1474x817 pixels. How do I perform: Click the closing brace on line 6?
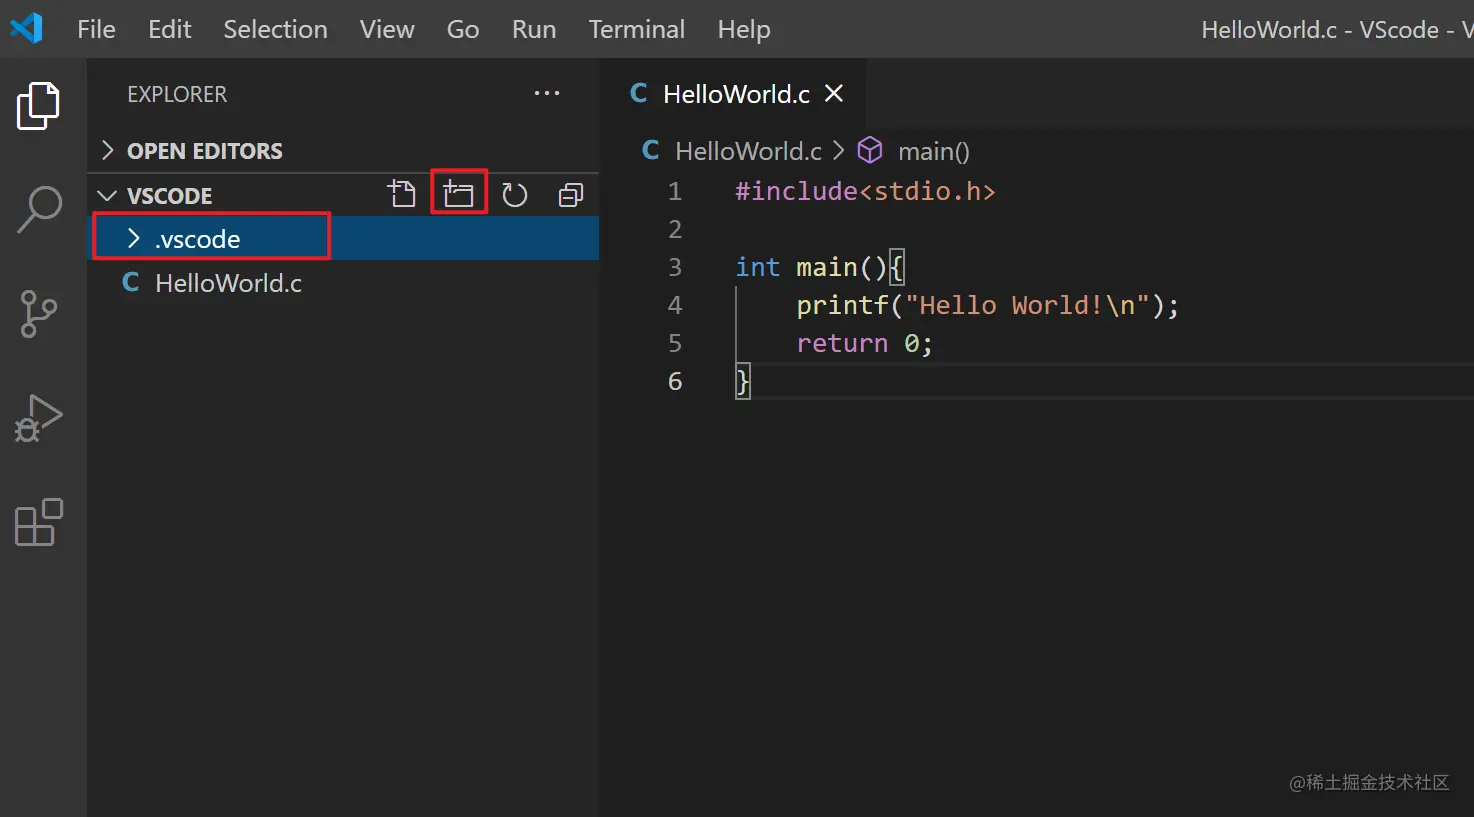coord(742,381)
